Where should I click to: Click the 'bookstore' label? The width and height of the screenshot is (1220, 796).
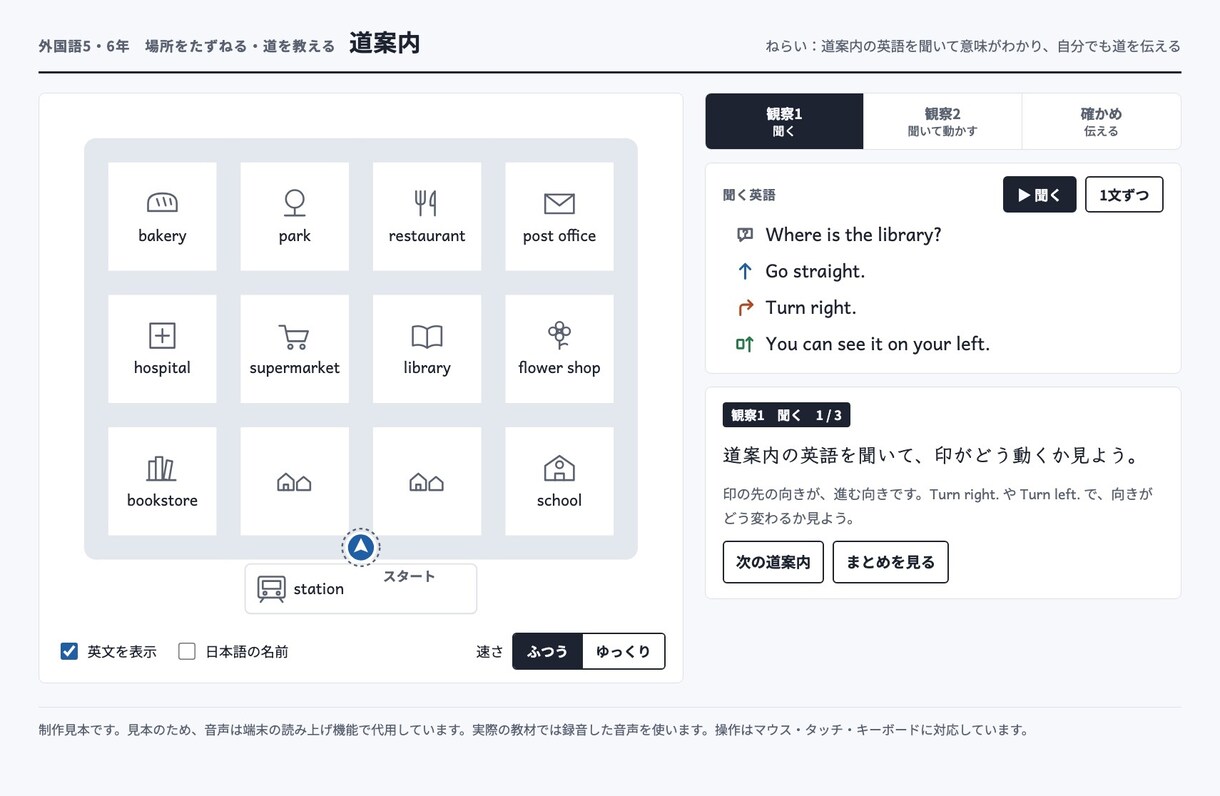pyautogui.click(x=162, y=500)
